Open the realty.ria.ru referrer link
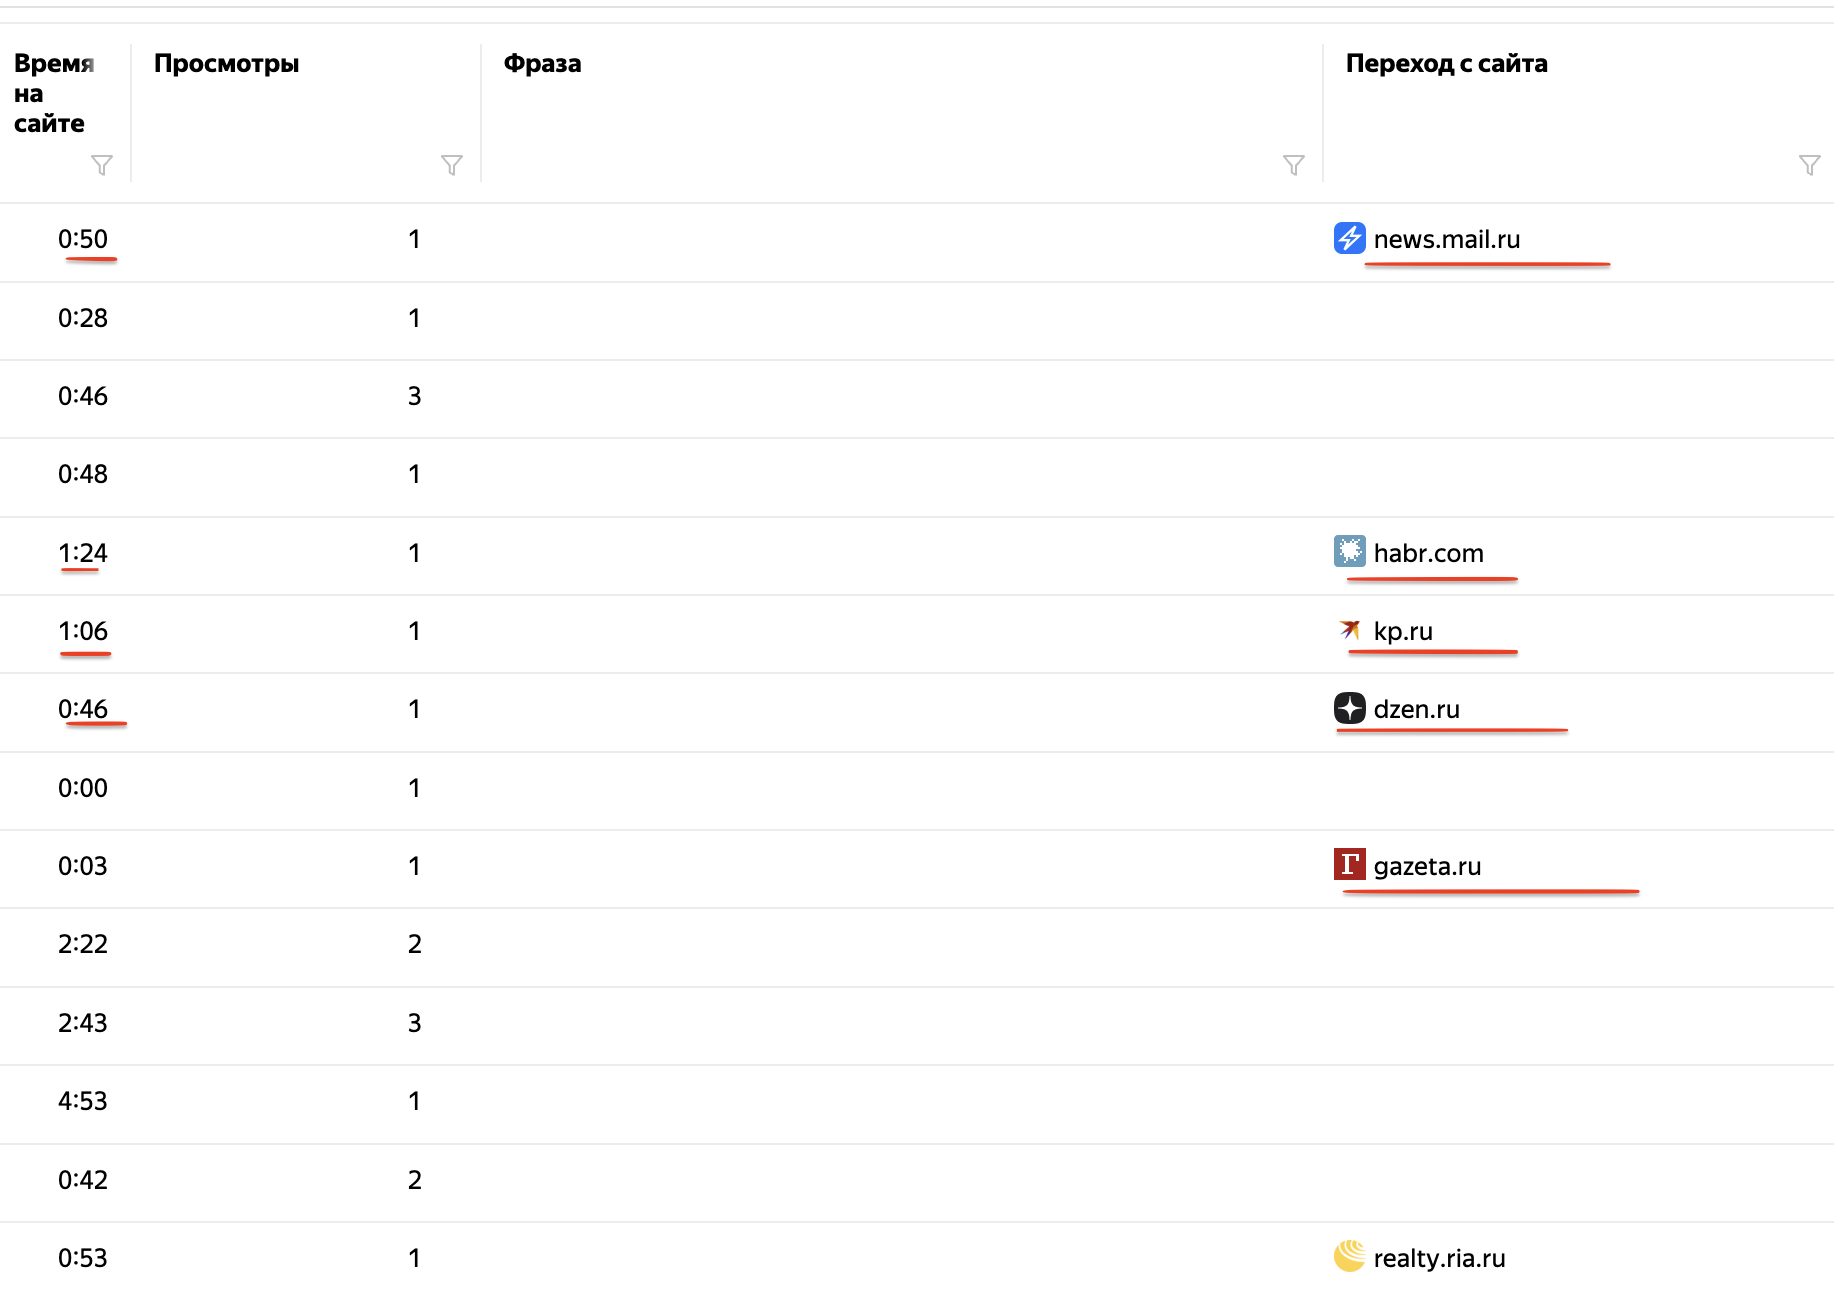This screenshot has width=1834, height=1298. point(1439,1259)
